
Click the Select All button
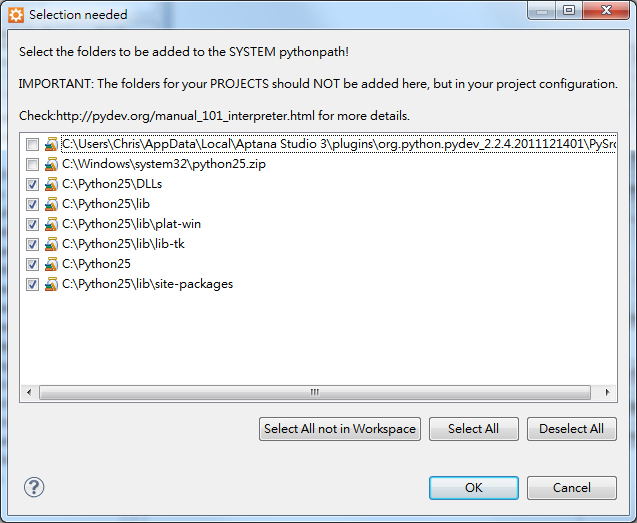click(x=474, y=429)
